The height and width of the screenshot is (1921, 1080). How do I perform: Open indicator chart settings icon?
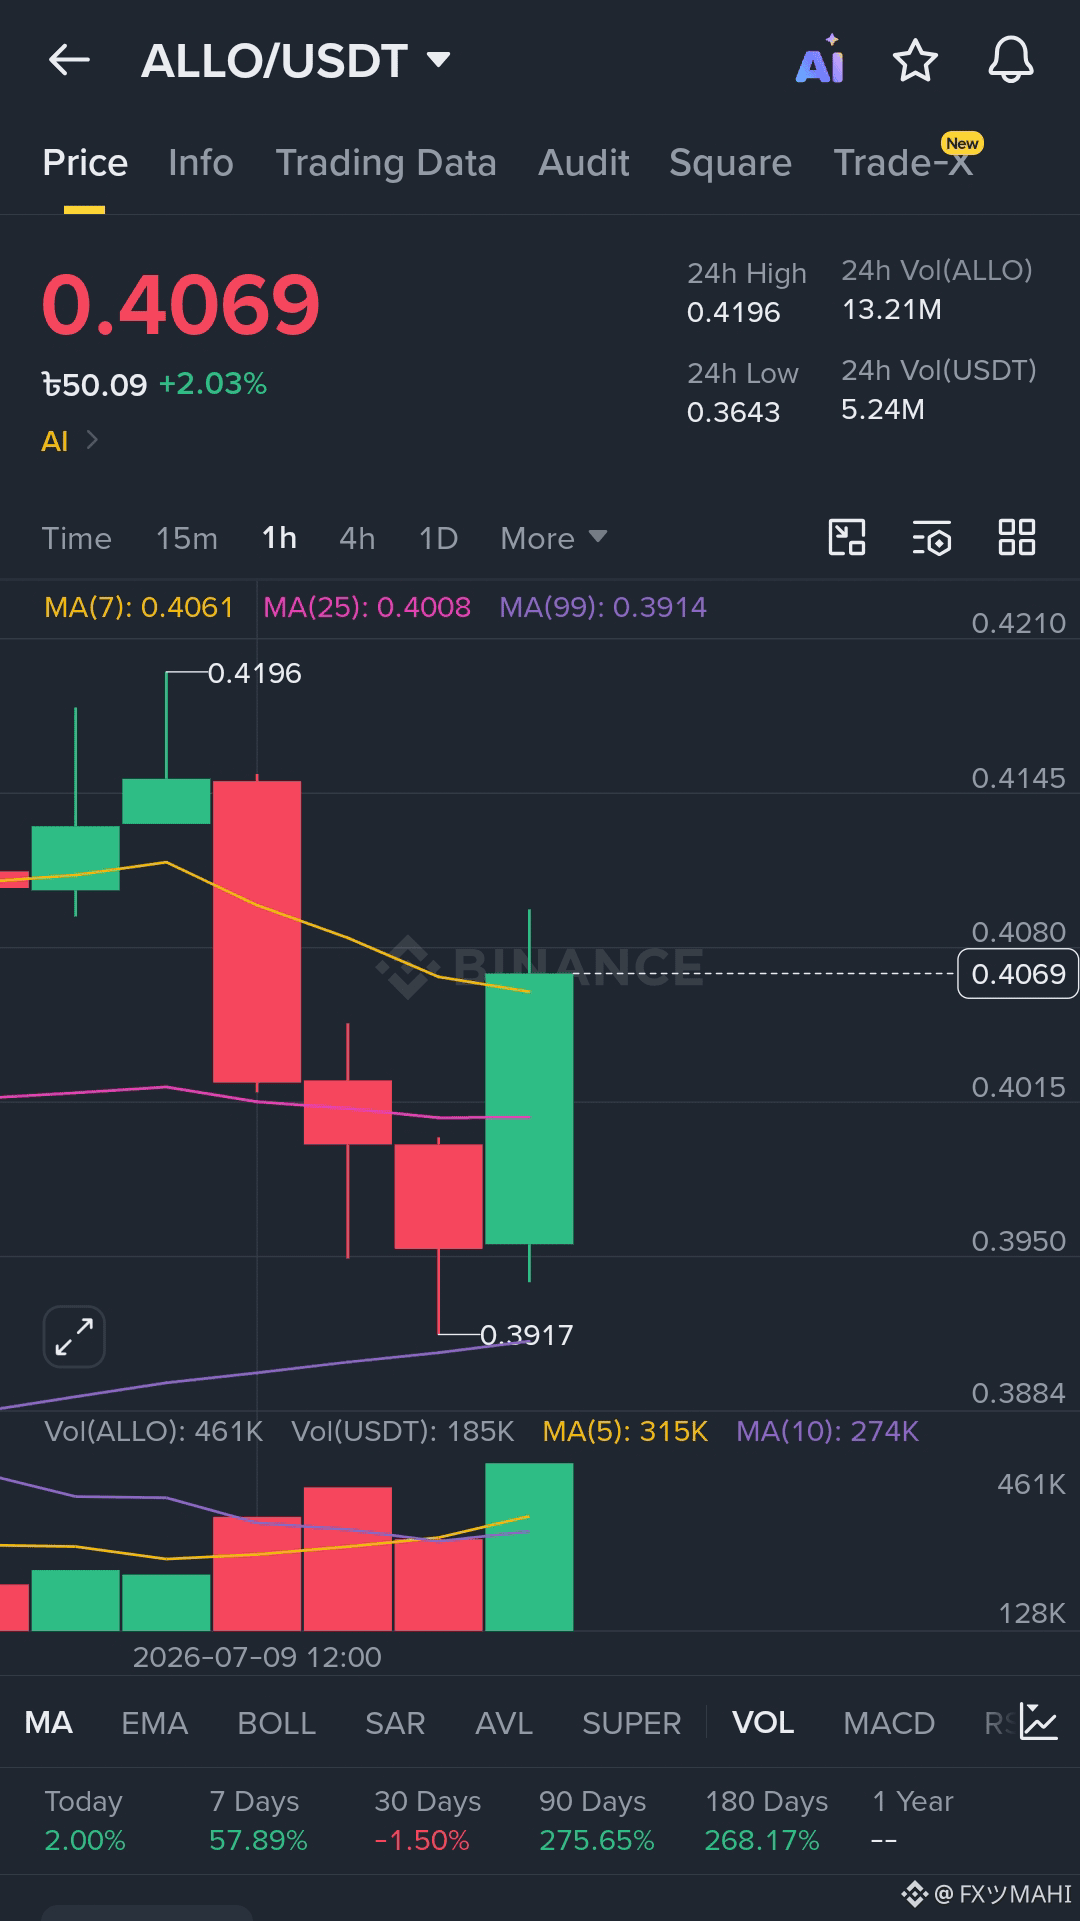(x=1039, y=1721)
